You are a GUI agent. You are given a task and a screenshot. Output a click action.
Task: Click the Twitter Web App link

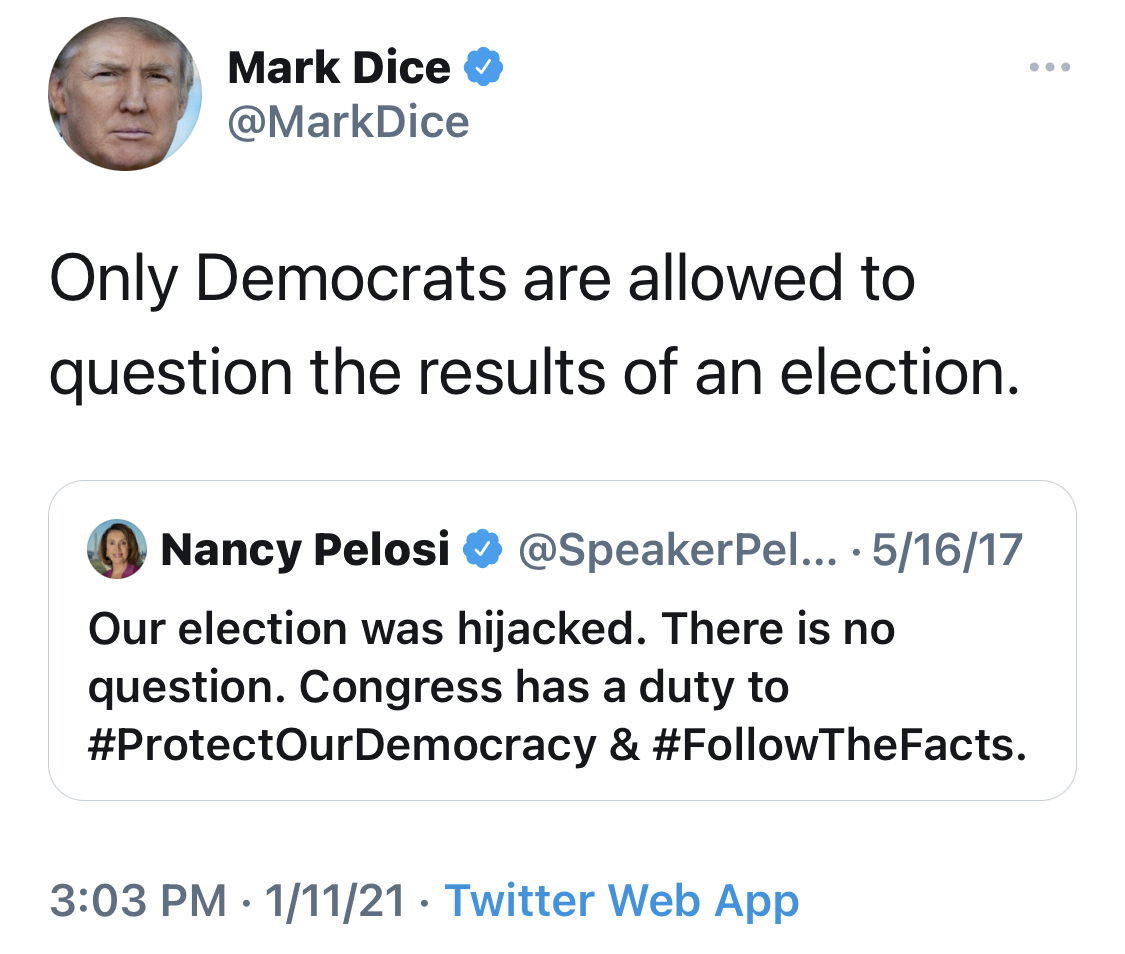[x=621, y=901]
